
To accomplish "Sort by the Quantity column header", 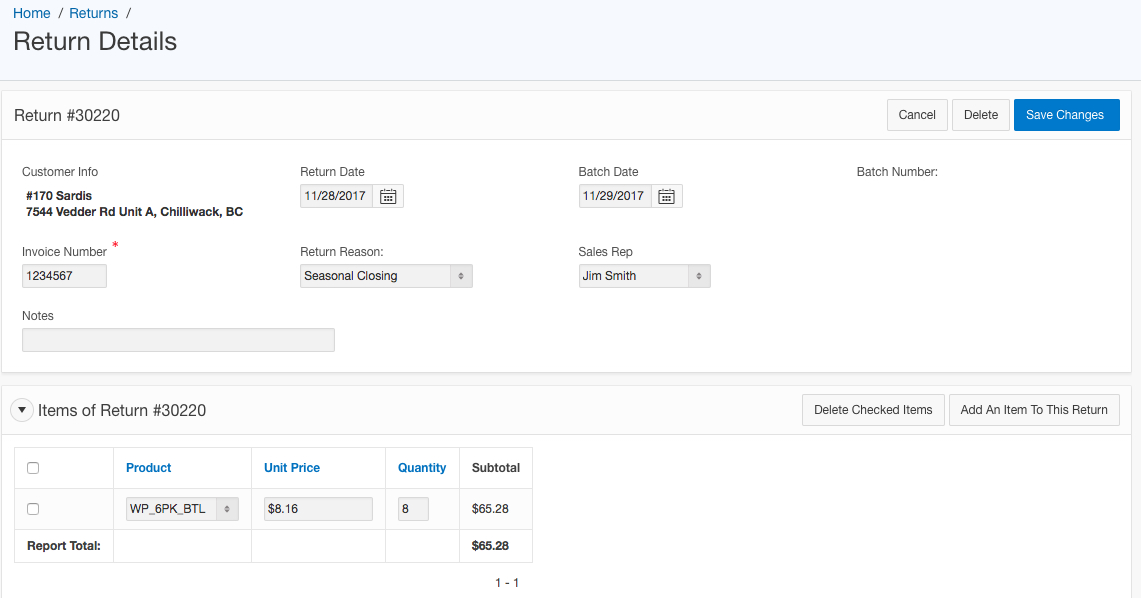I will (422, 468).
